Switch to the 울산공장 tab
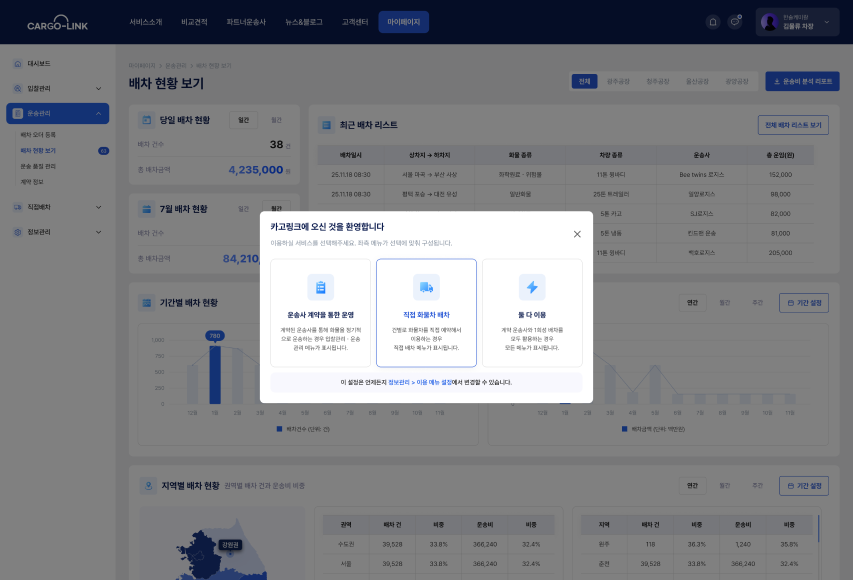The width and height of the screenshot is (853, 580). pos(697,82)
